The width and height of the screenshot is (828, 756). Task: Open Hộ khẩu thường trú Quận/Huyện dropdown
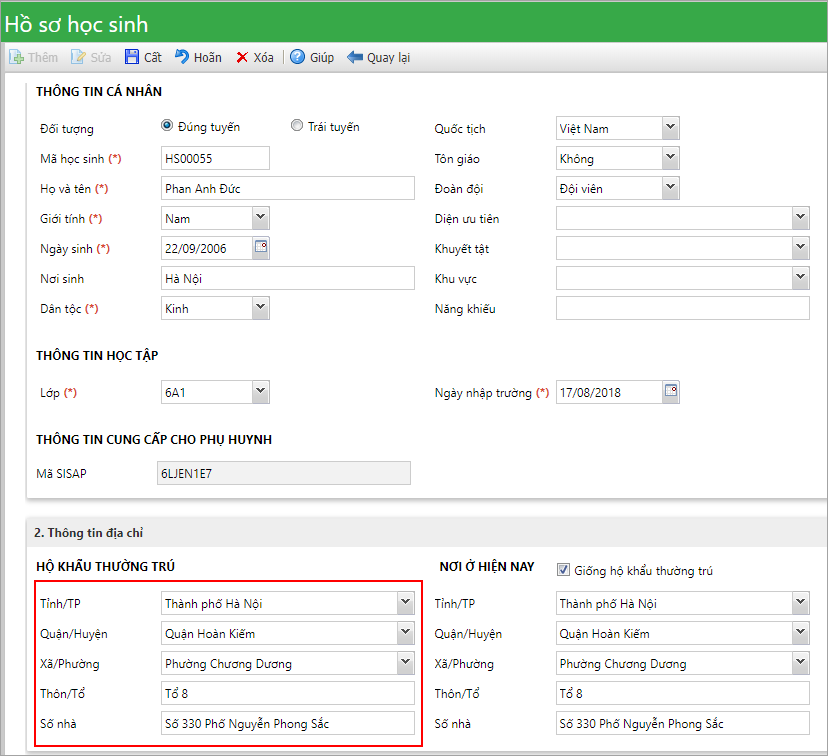pyautogui.click(x=406, y=633)
